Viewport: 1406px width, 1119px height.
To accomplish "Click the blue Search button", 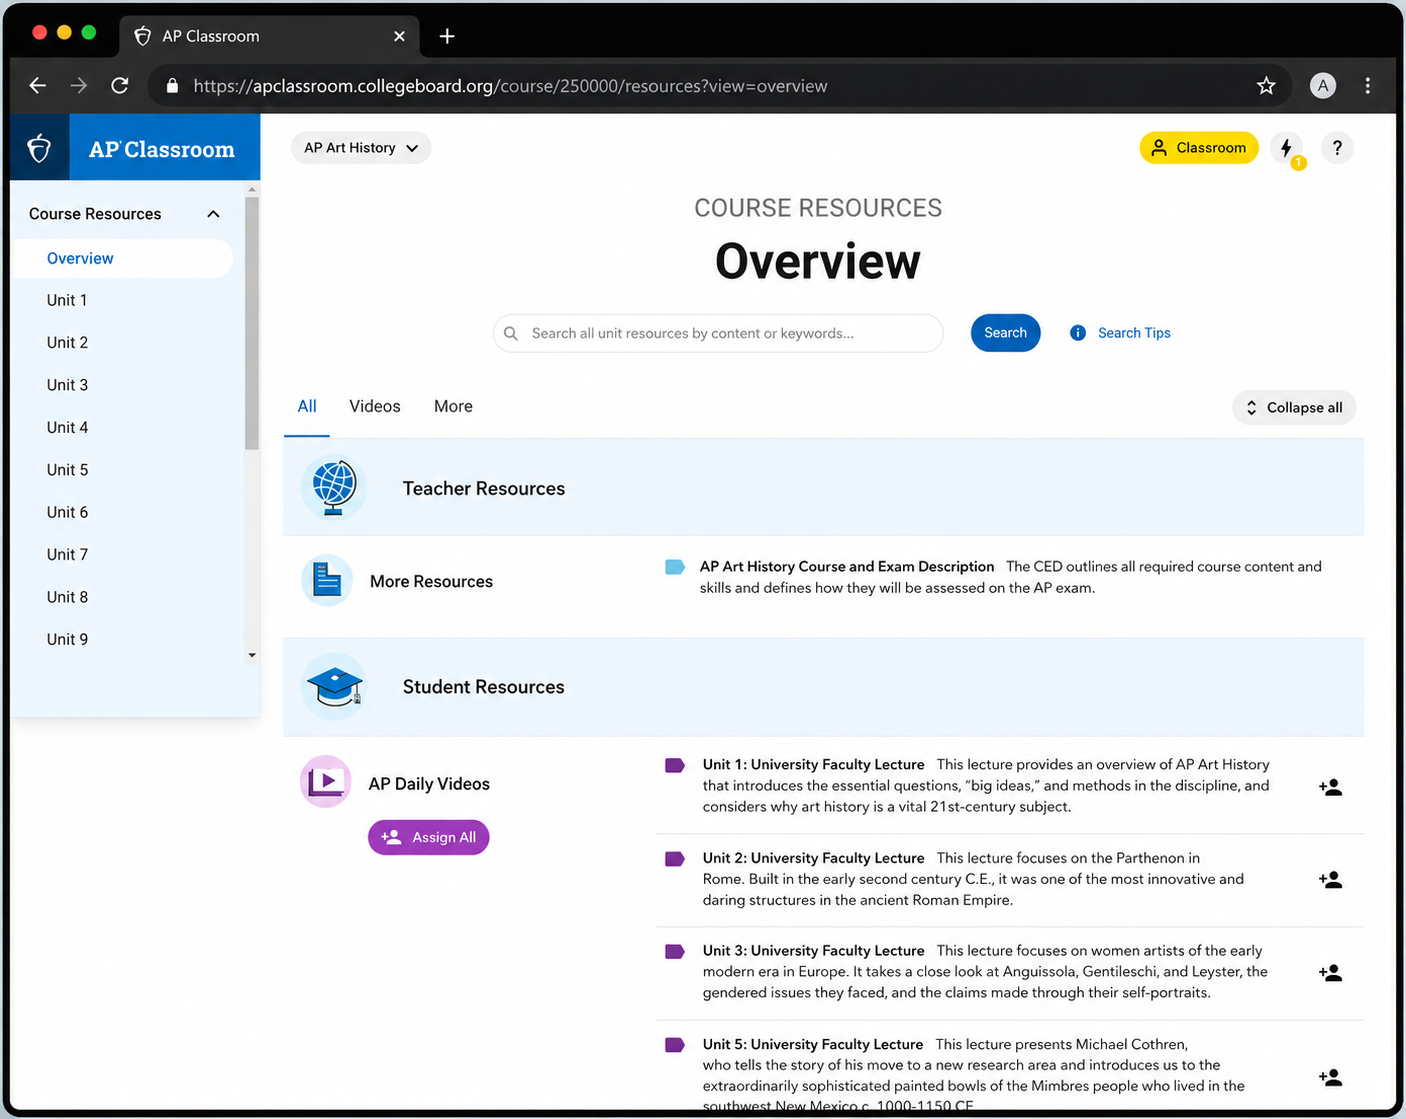I will pos(1005,333).
